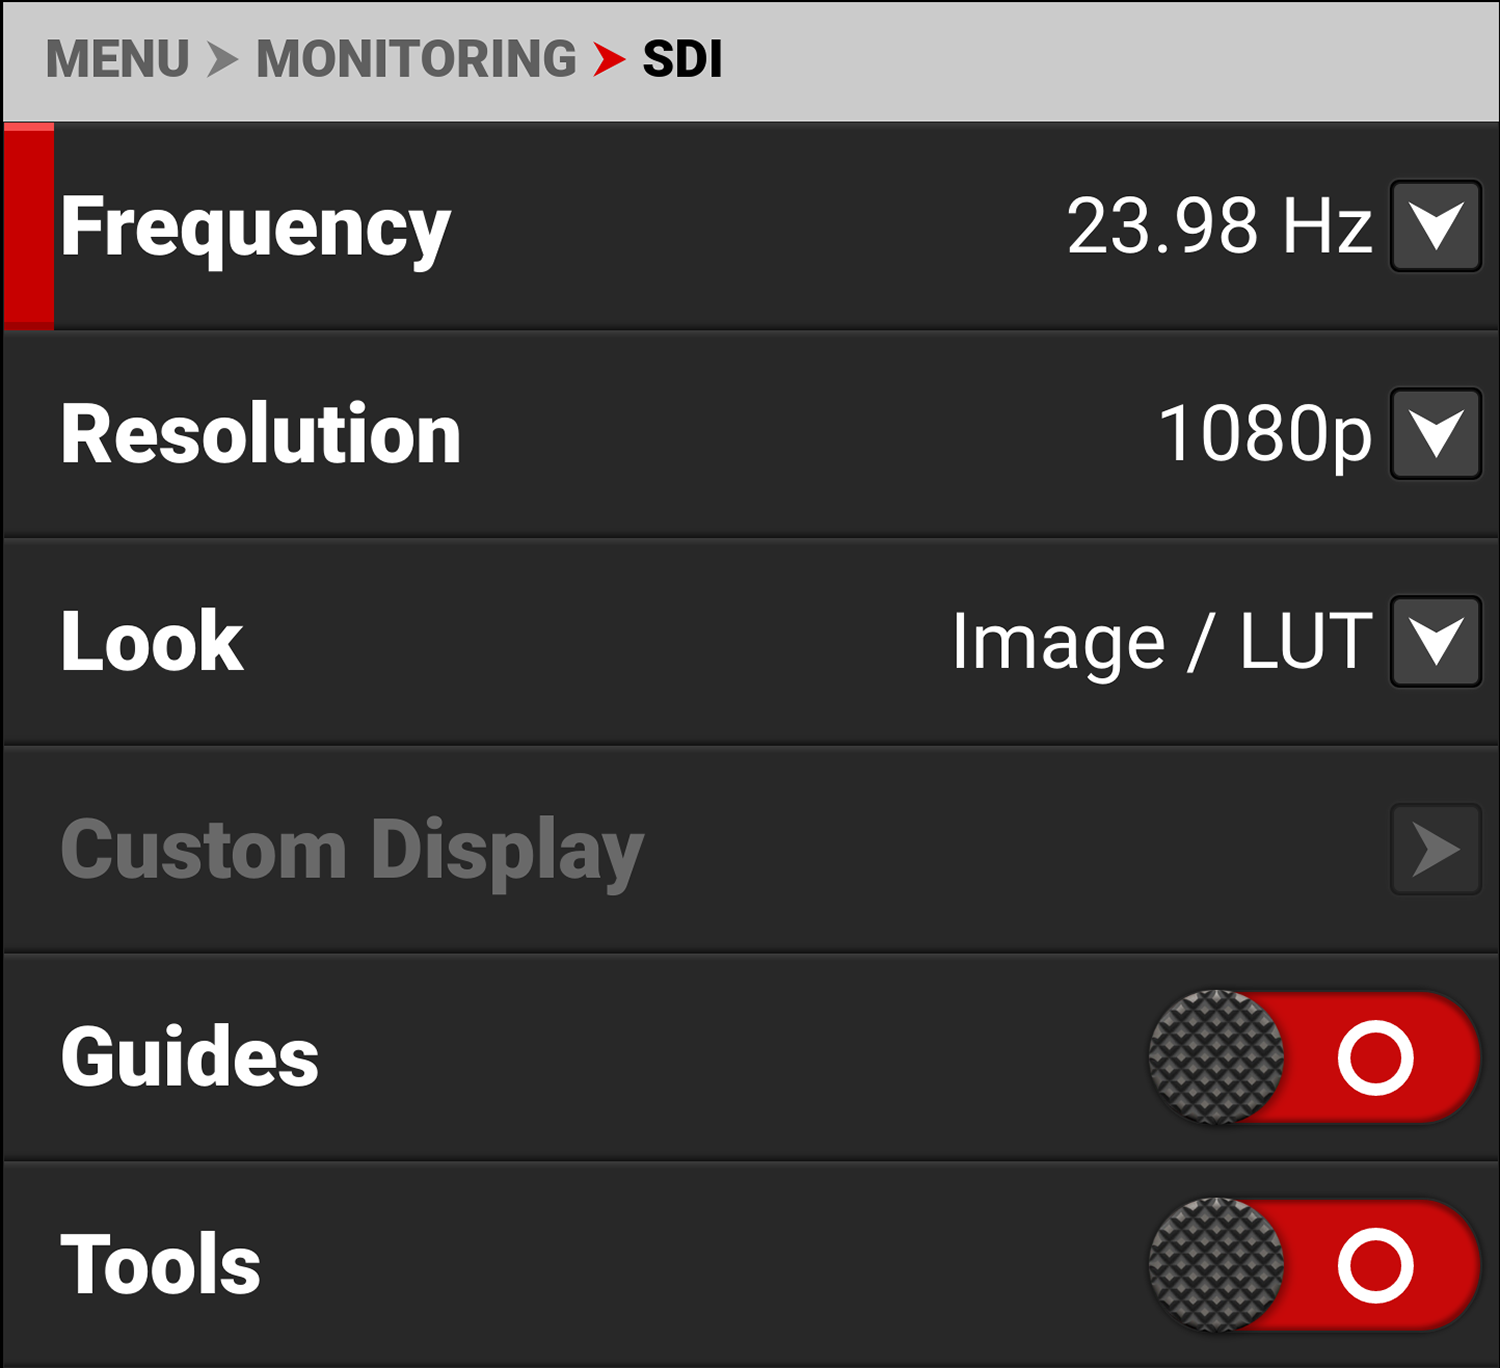Click the Look setting label
The image size is (1500, 1368).
pos(152,642)
